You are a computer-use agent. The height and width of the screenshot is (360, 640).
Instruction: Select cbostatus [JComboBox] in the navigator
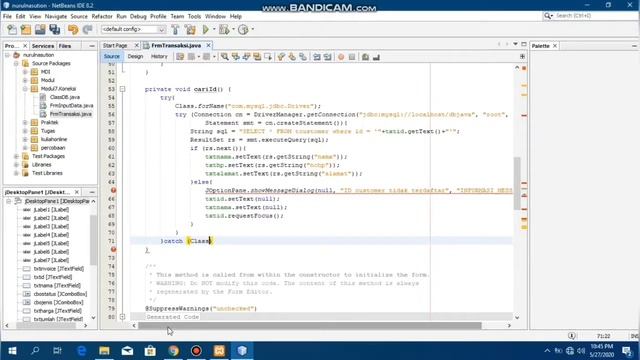[60, 294]
